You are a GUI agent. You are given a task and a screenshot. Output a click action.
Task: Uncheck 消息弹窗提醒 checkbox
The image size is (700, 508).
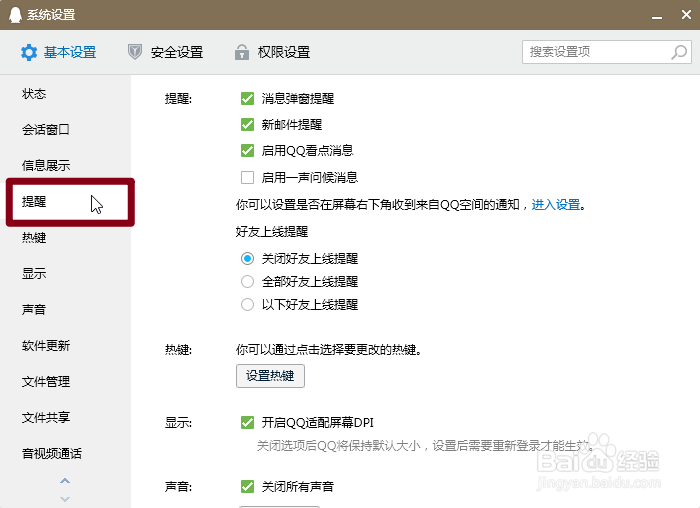click(247, 99)
